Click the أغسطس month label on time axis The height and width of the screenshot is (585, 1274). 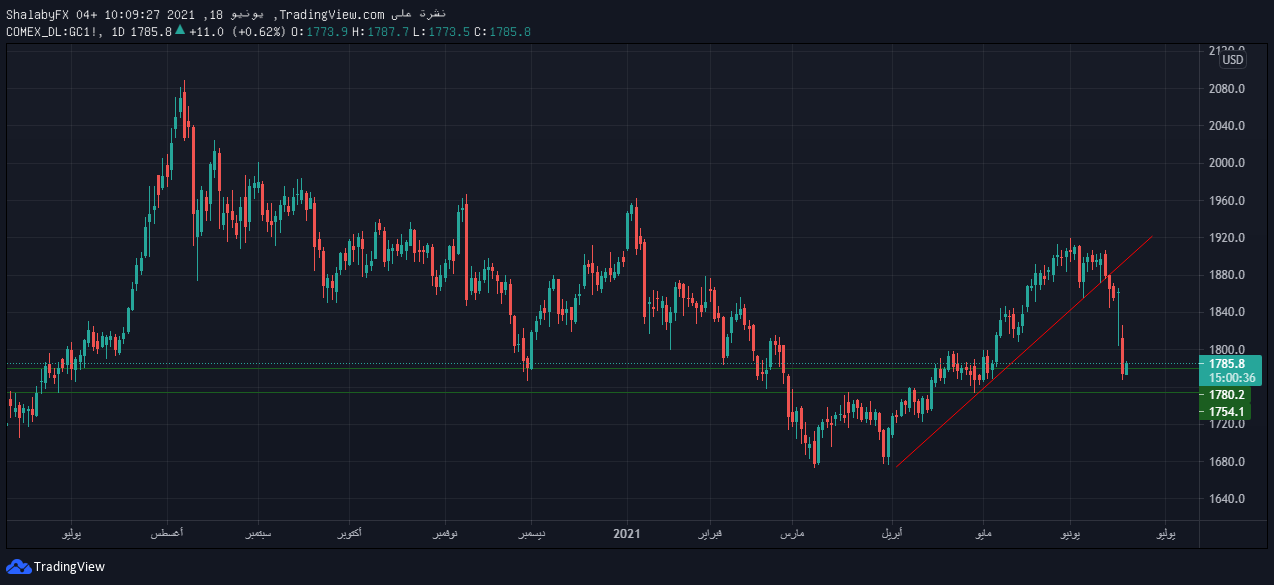166,535
